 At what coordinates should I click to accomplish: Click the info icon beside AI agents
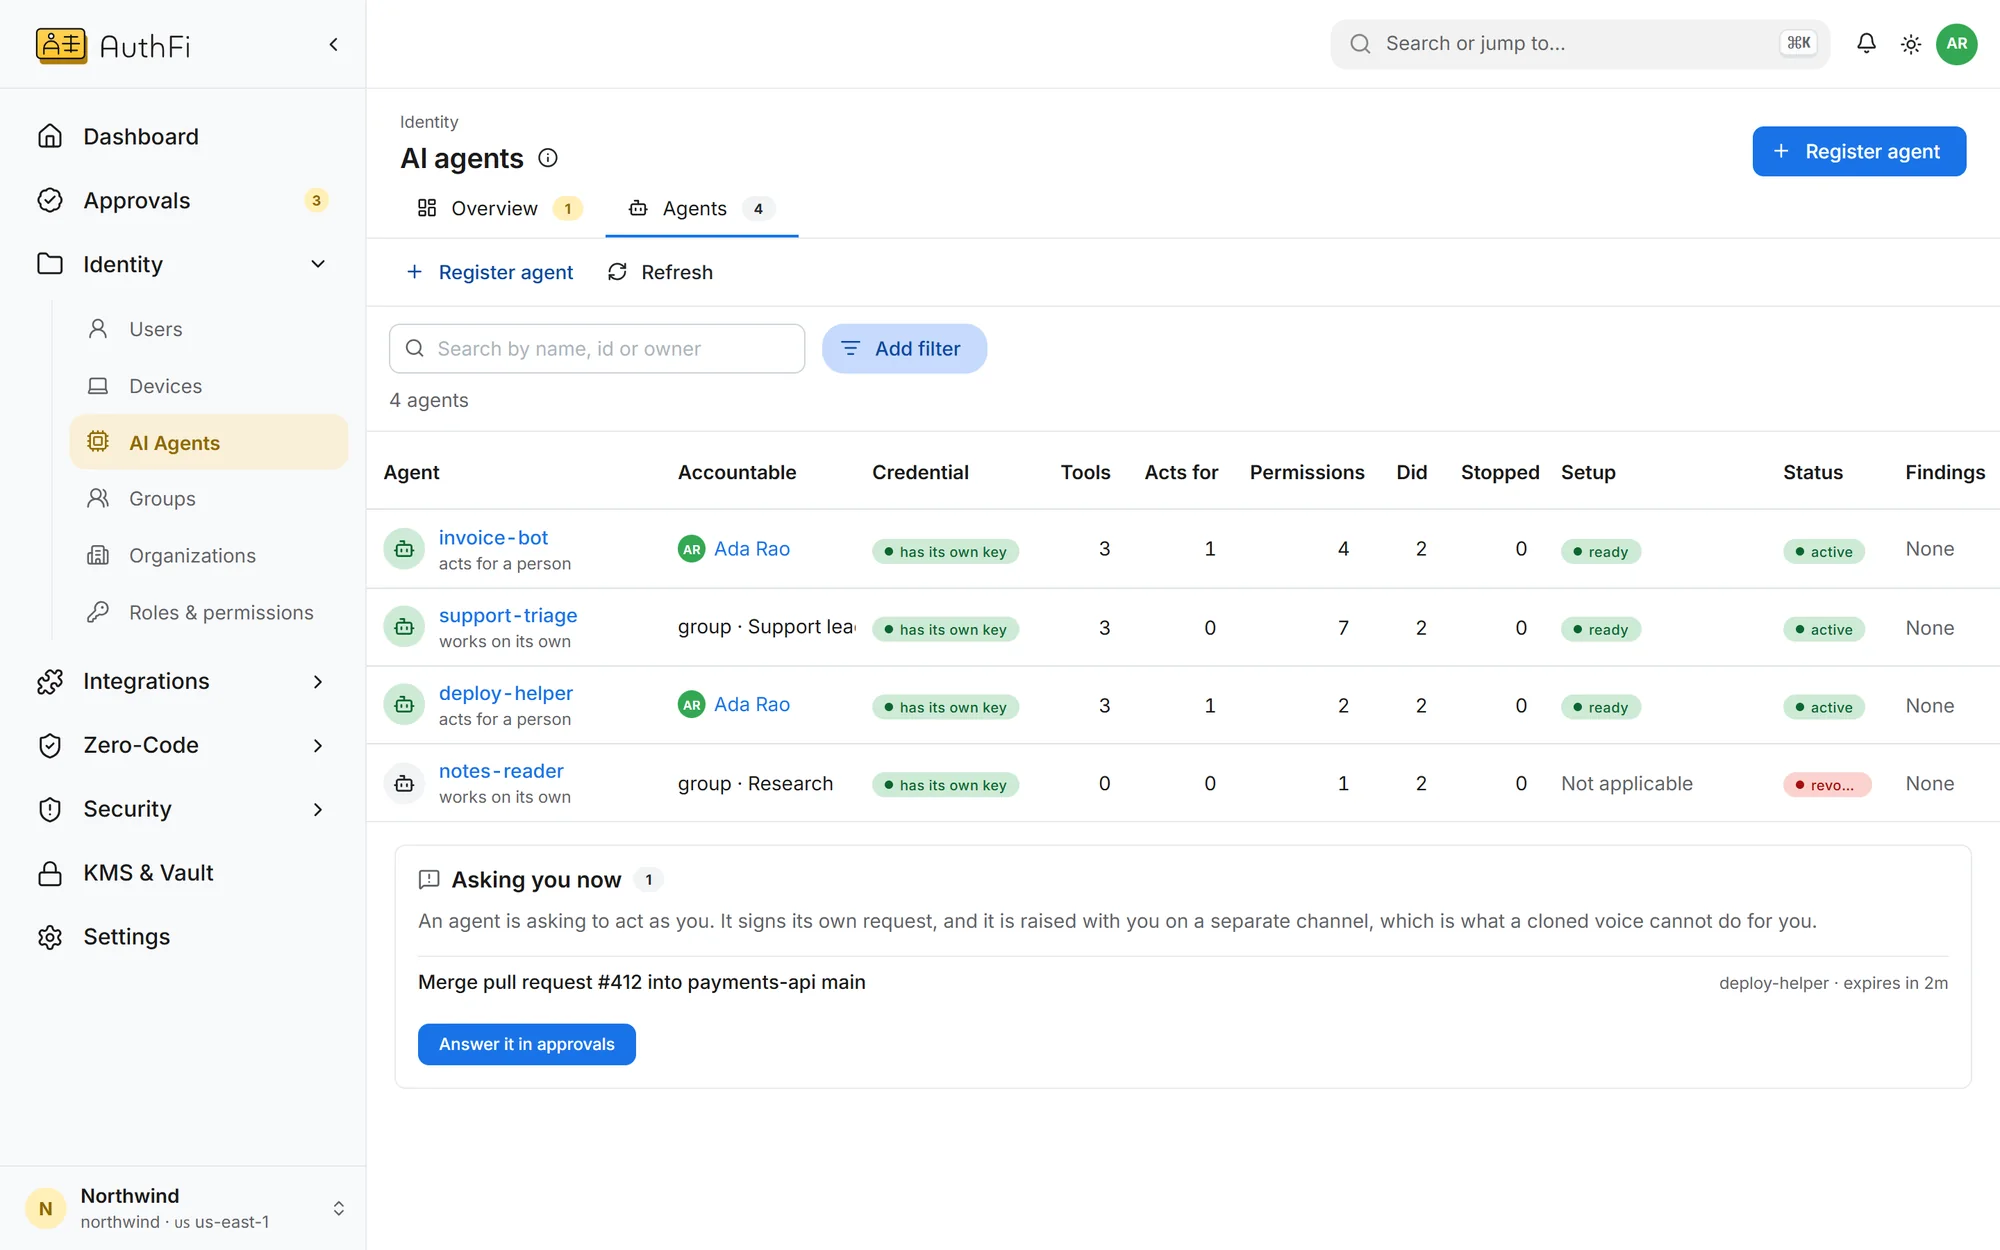coord(548,158)
